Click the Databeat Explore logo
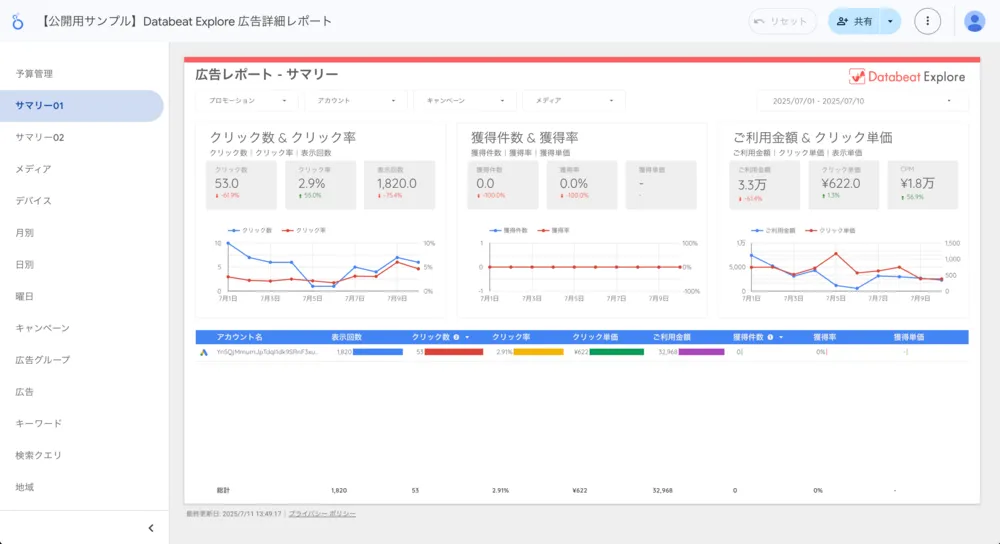1000x544 pixels. tap(907, 76)
